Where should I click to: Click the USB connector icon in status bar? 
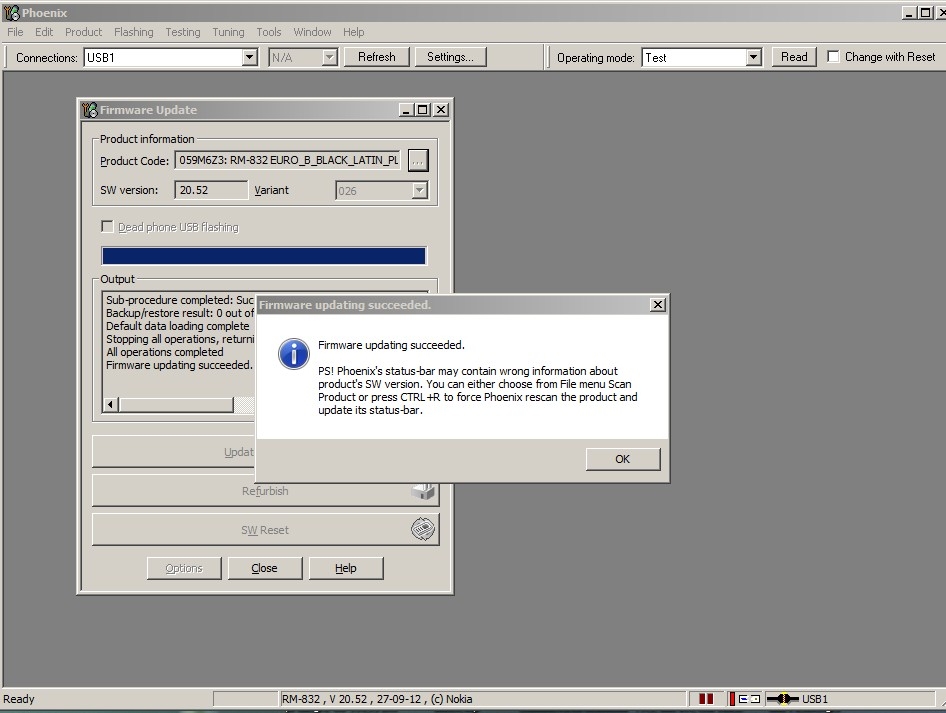tap(783, 699)
